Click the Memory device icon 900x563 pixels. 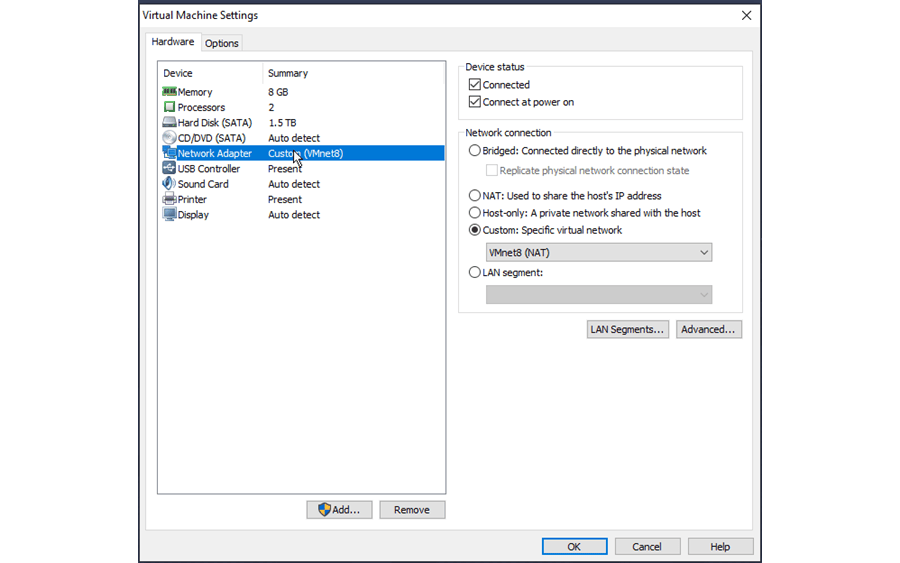click(x=169, y=92)
